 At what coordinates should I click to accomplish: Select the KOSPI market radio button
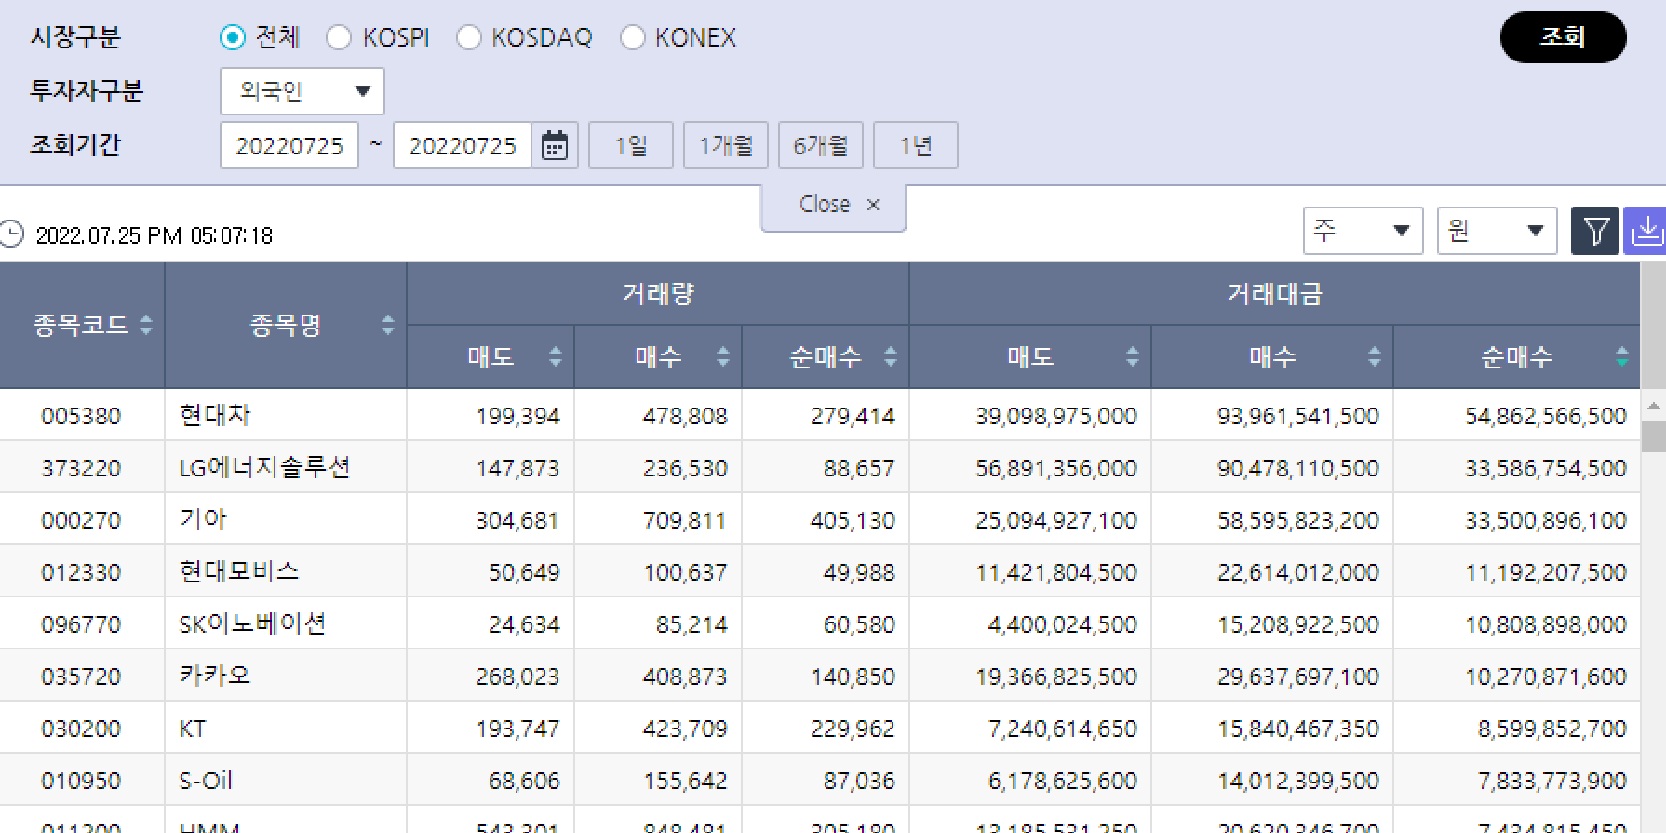tap(340, 38)
